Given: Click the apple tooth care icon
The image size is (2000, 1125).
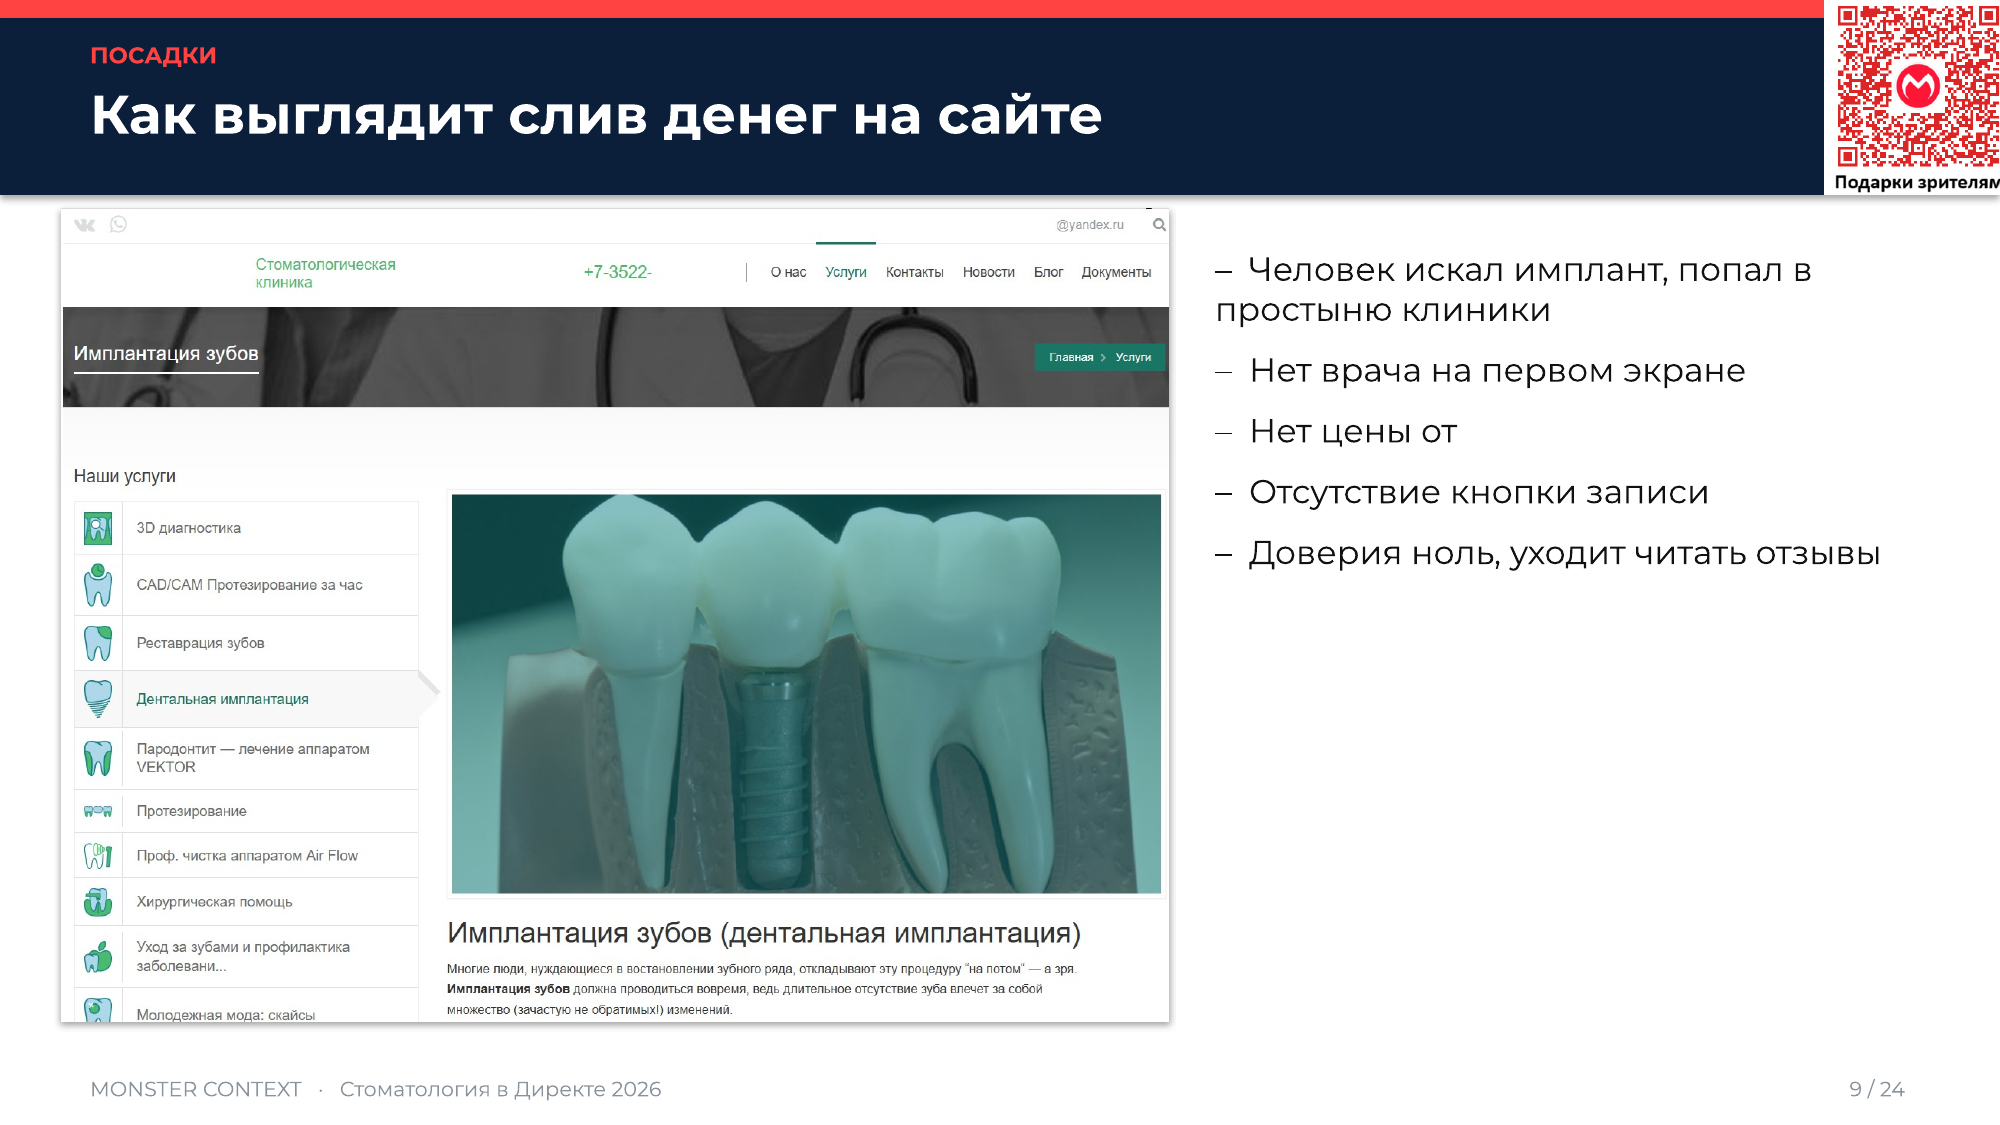Looking at the screenshot, I should (x=98, y=957).
